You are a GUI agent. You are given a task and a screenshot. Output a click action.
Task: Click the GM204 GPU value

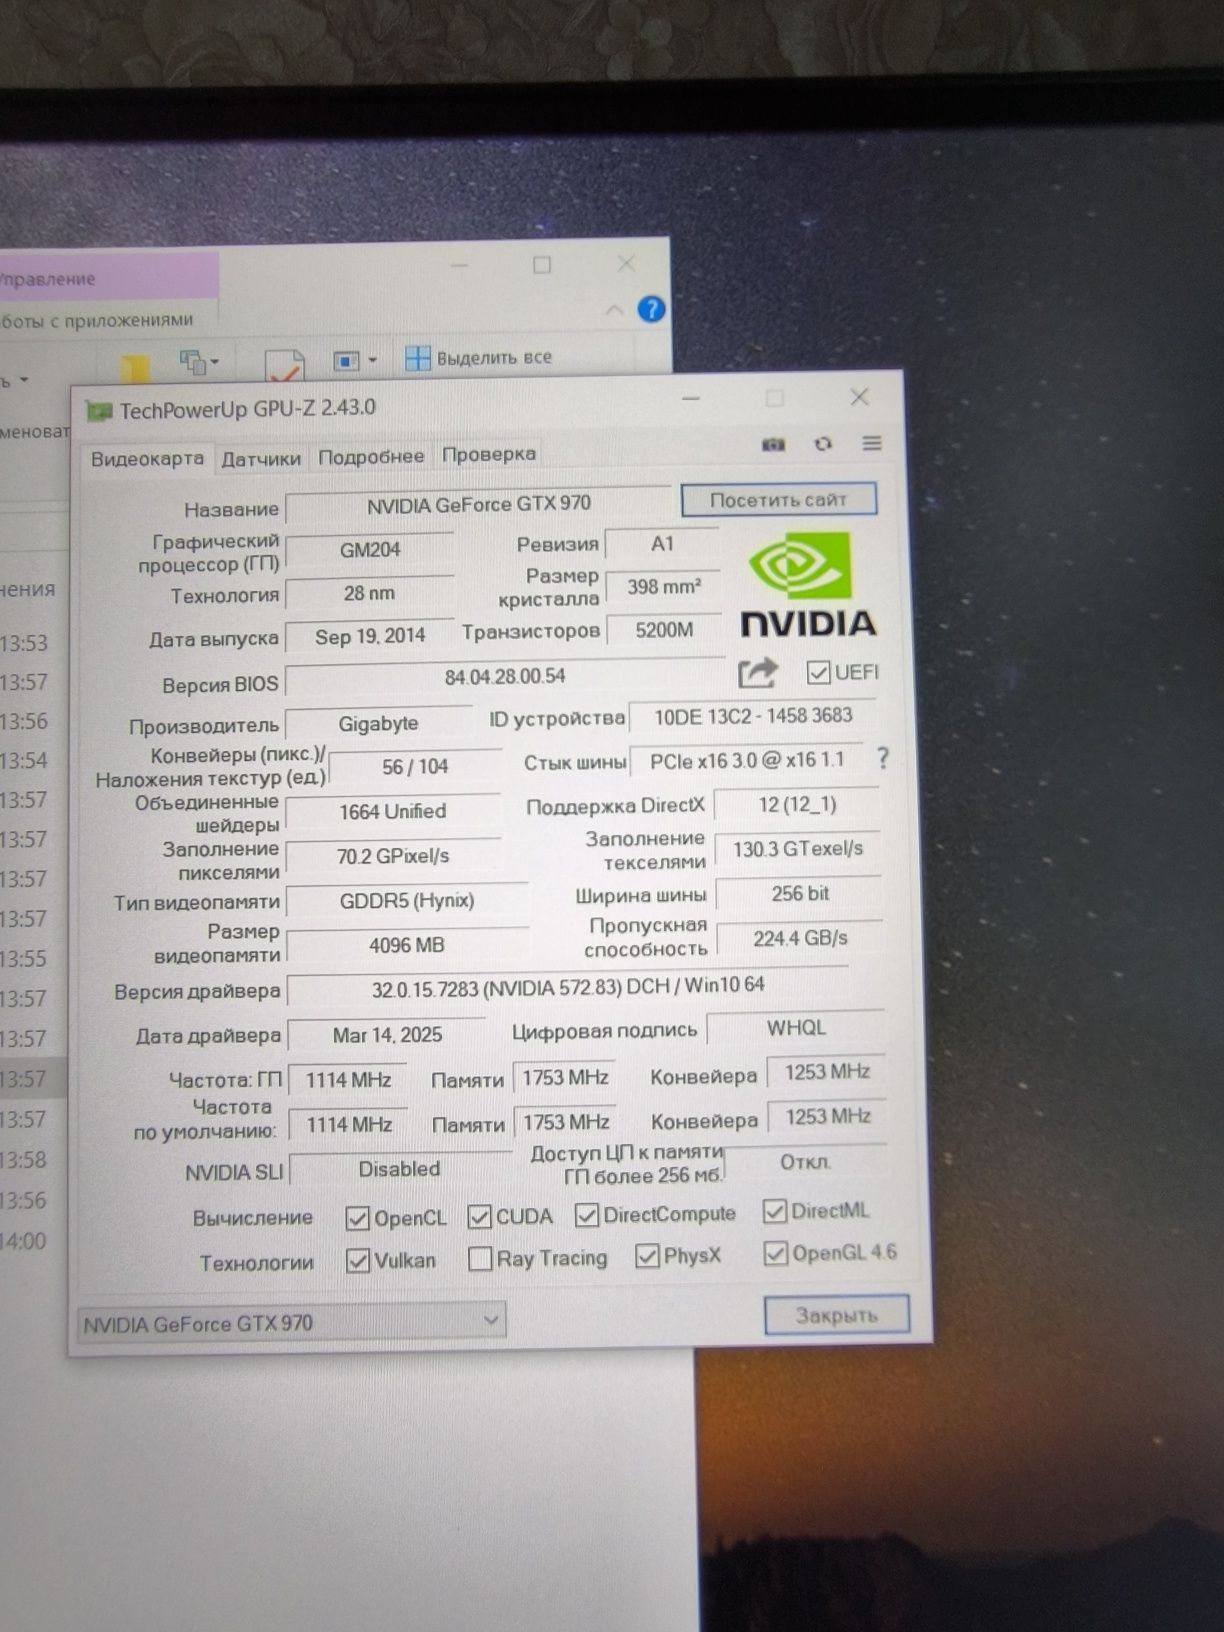tap(370, 550)
